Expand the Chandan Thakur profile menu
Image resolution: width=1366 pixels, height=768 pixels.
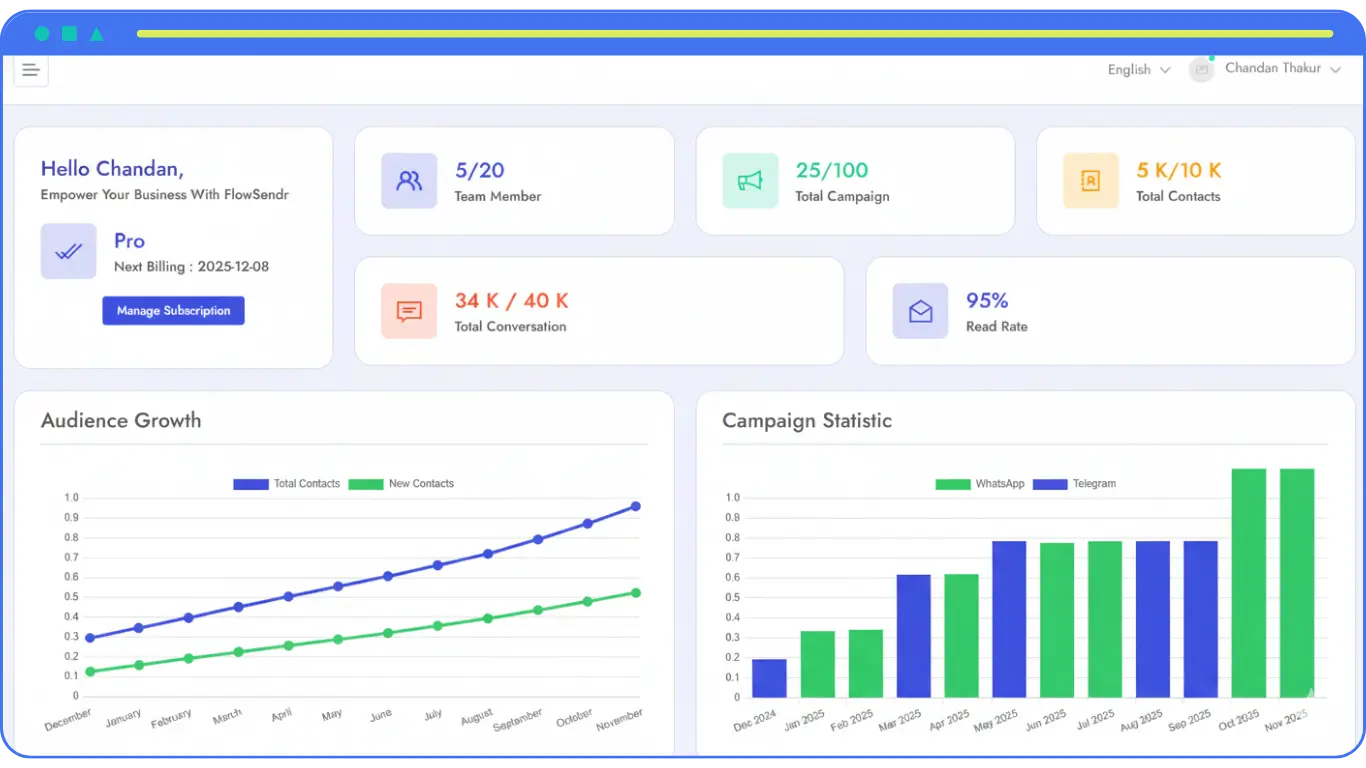[1282, 69]
